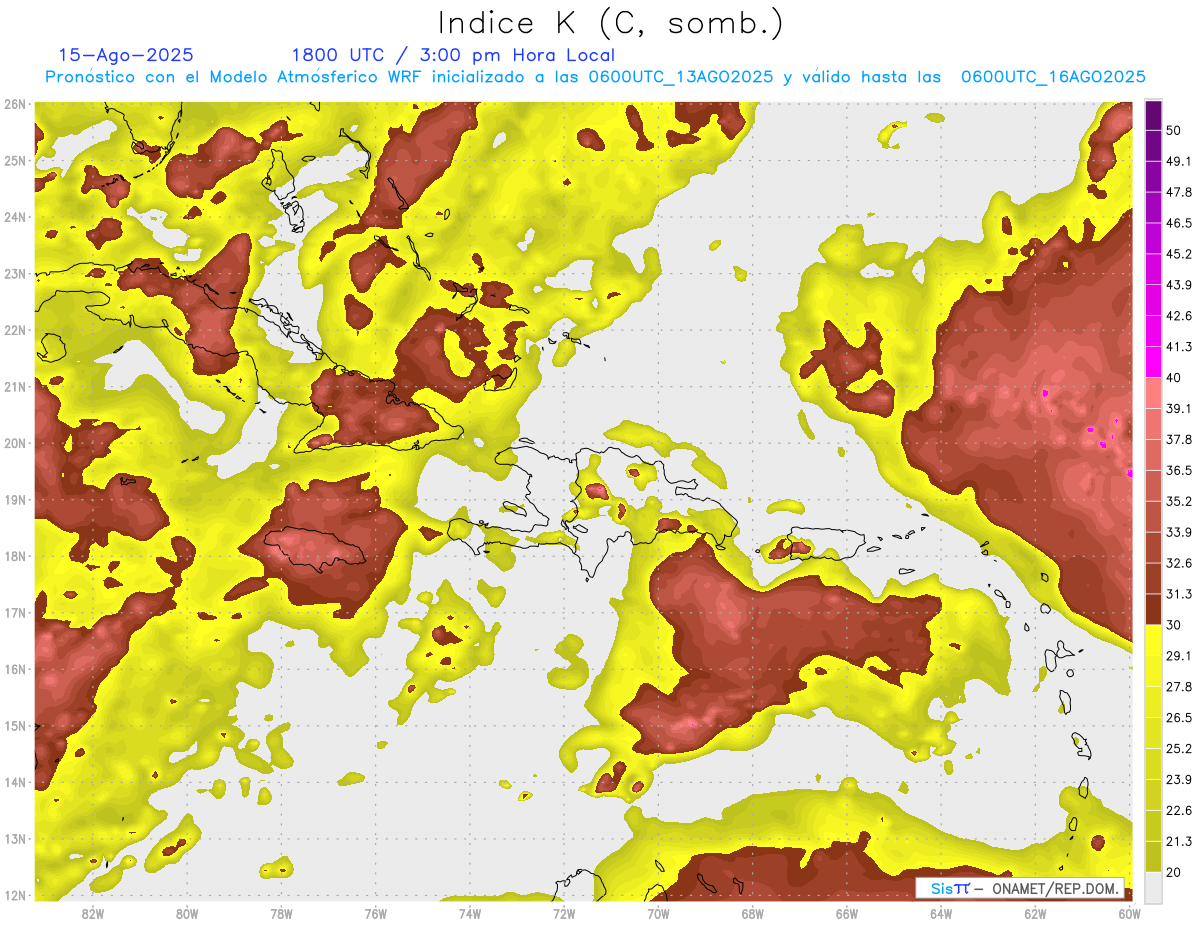Click the "16N" latitude label

pos(14,669)
